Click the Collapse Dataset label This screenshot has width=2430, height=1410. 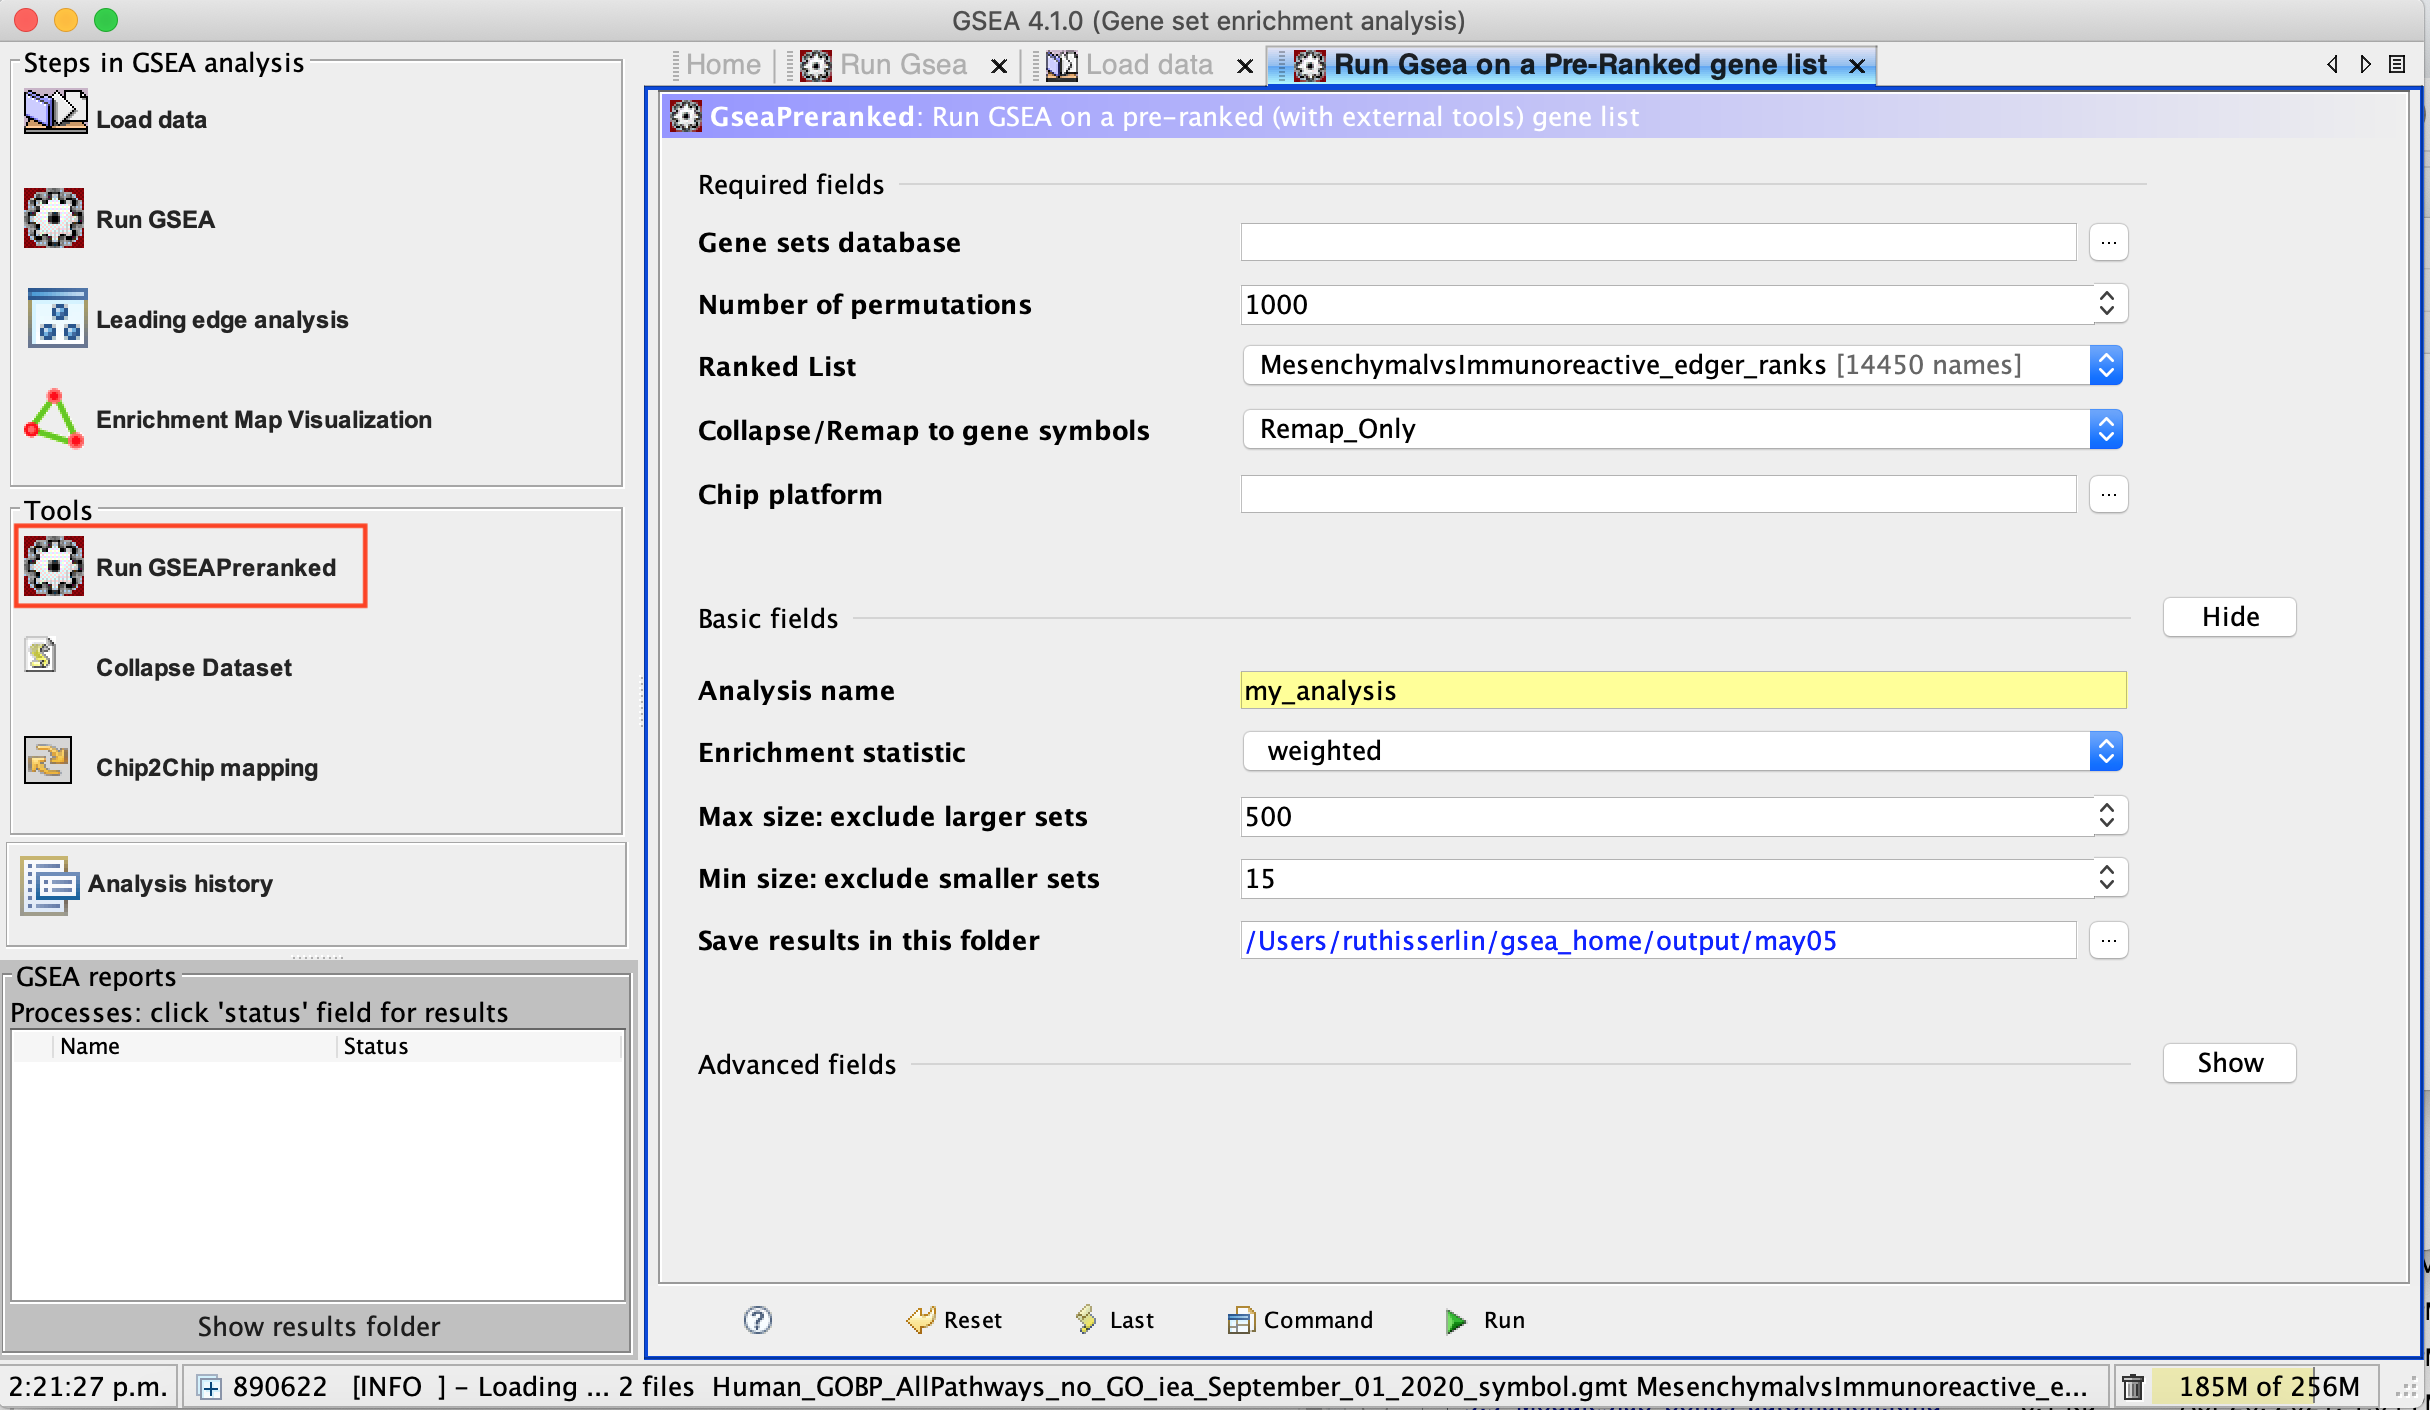coord(194,667)
